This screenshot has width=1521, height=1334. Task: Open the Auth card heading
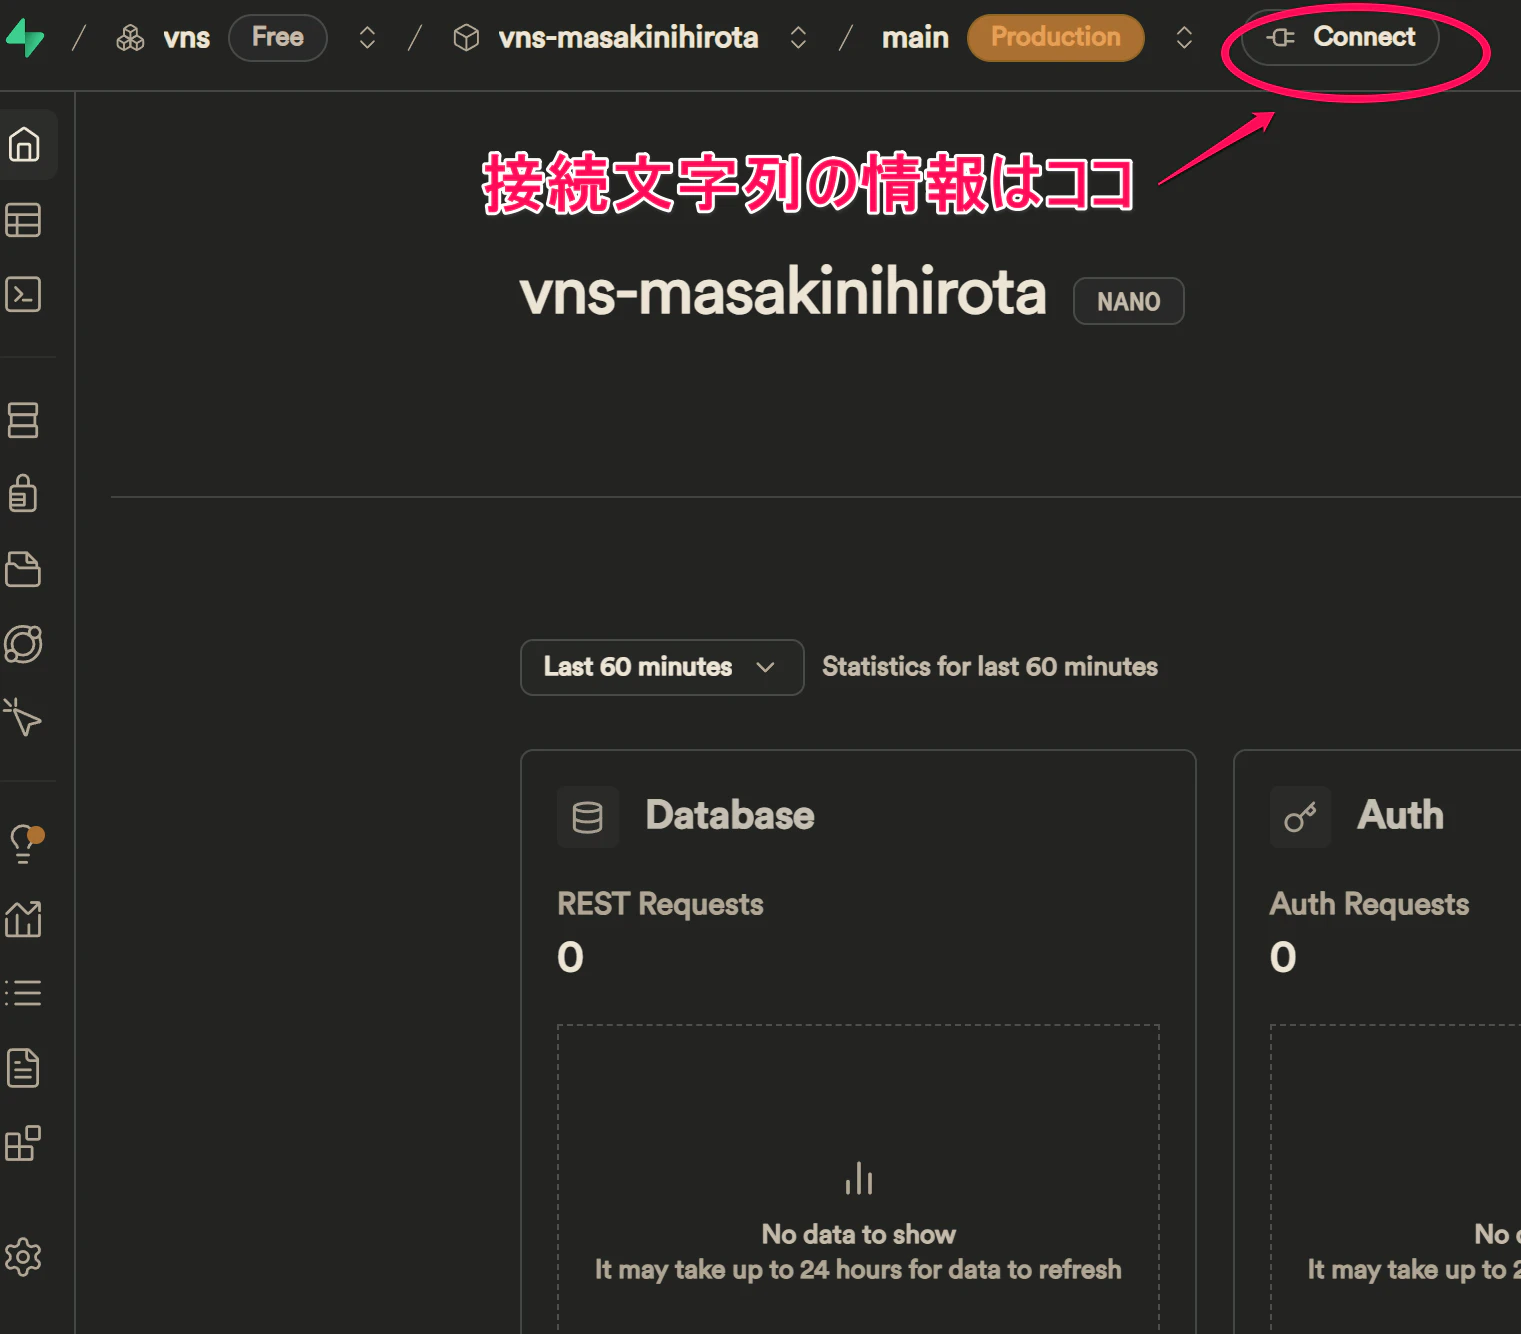(x=1400, y=816)
